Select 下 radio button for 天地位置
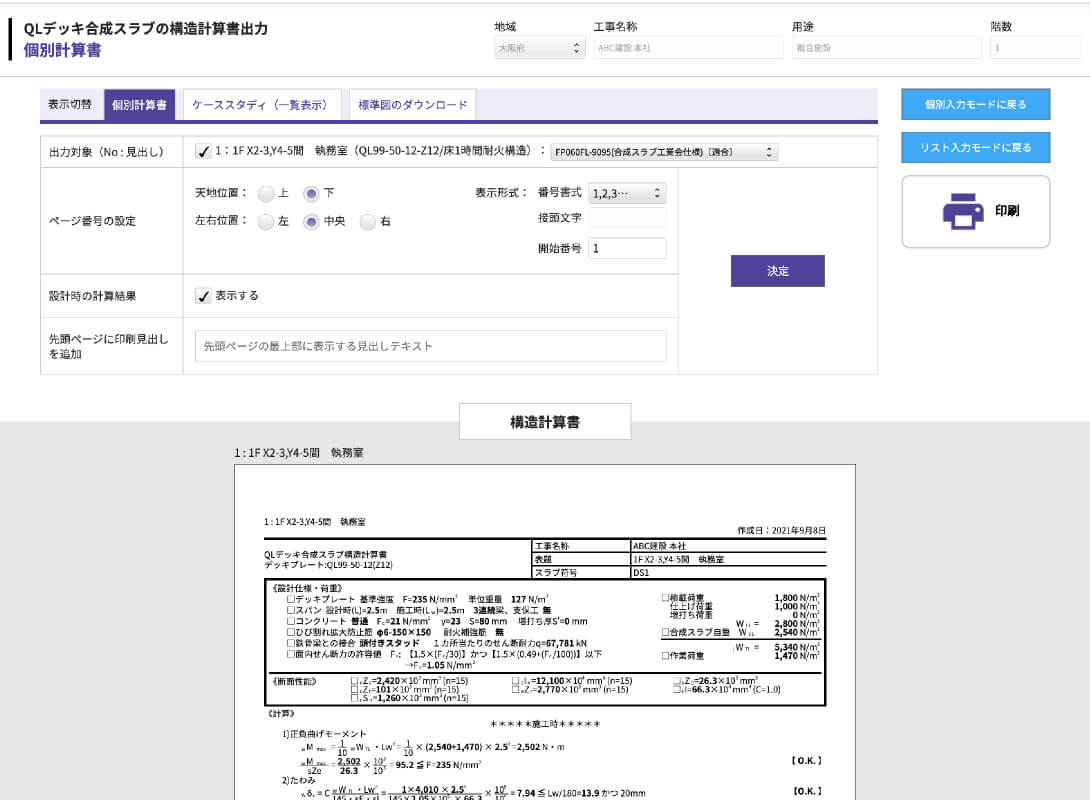This screenshot has height=800, width=1090. click(311, 193)
